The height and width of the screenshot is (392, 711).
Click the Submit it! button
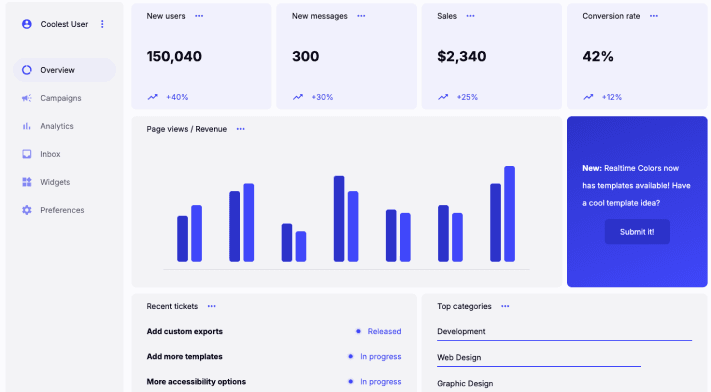(x=637, y=232)
